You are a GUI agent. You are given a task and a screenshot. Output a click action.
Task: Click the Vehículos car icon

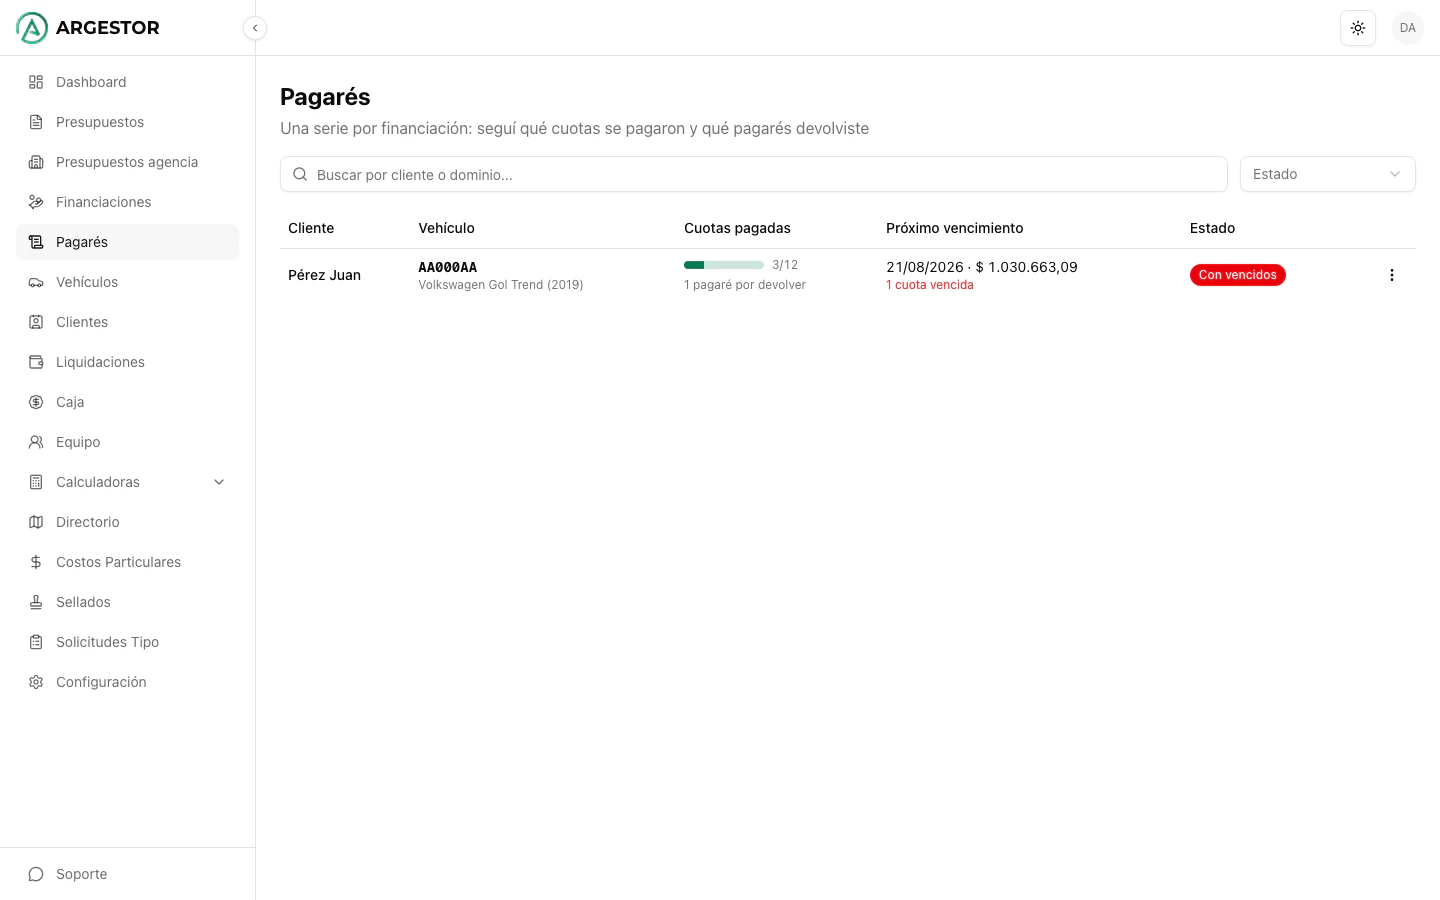pyautogui.click(x=36, y=282)
